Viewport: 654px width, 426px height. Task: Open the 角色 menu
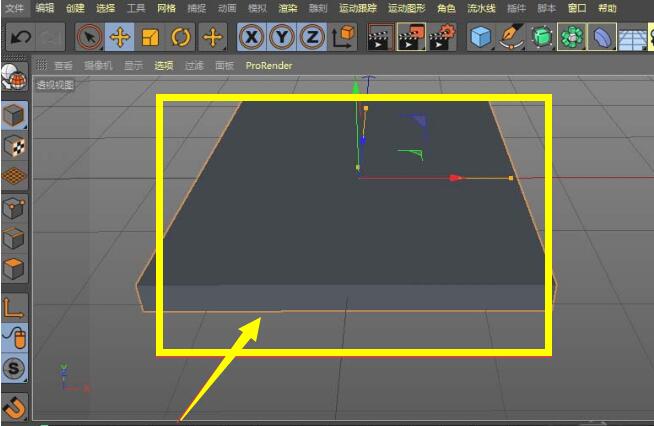click(446, 8)
